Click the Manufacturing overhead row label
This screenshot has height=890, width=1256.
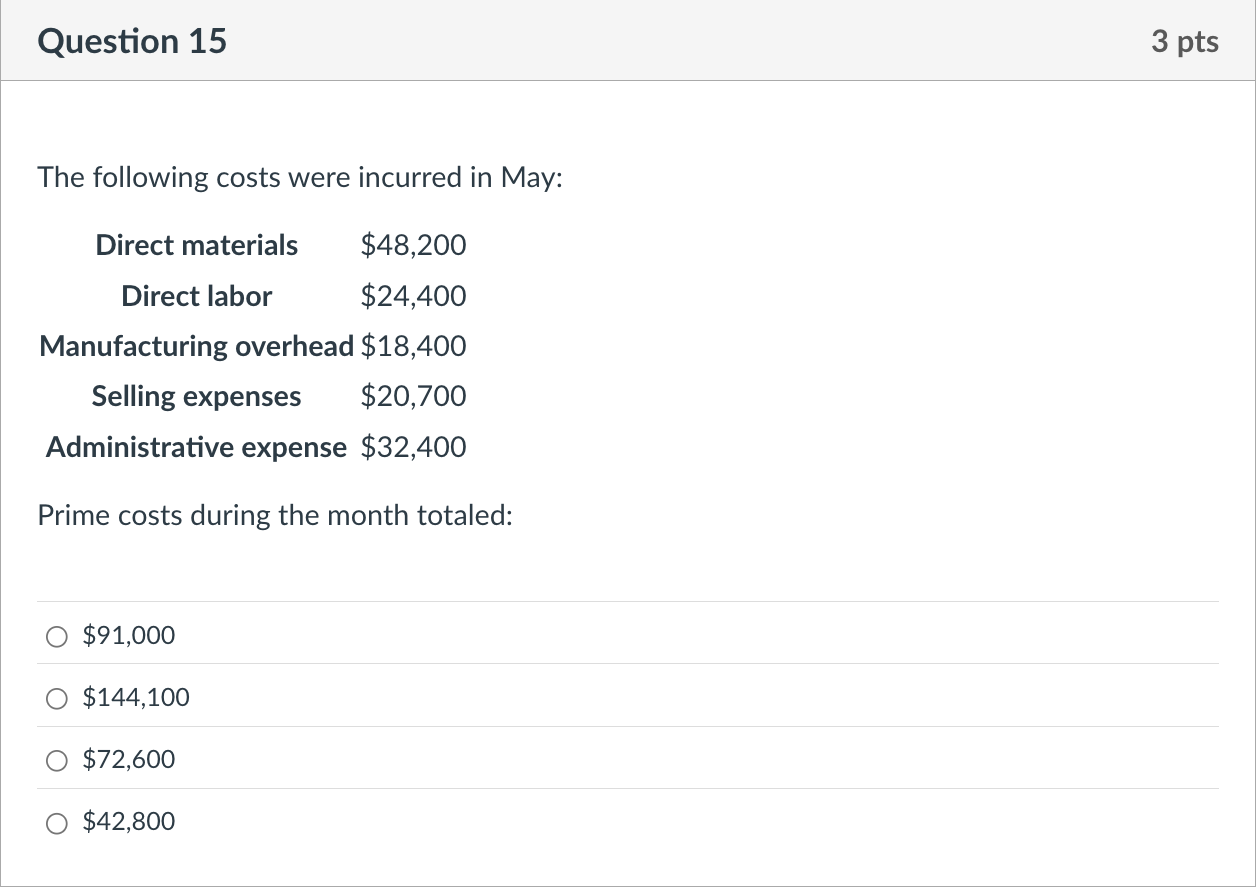(196, 346)
